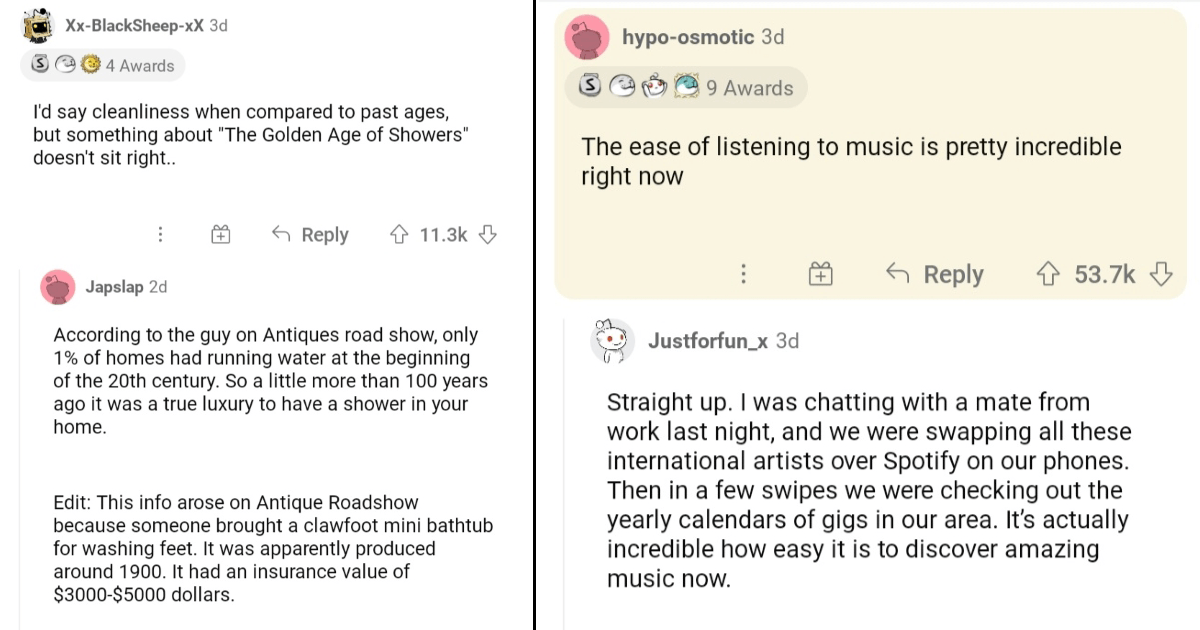Upvote hypo-osmotic's music comment
Image resolution: width=1200 pixels, height=630 pixels.
[1048, 274]
